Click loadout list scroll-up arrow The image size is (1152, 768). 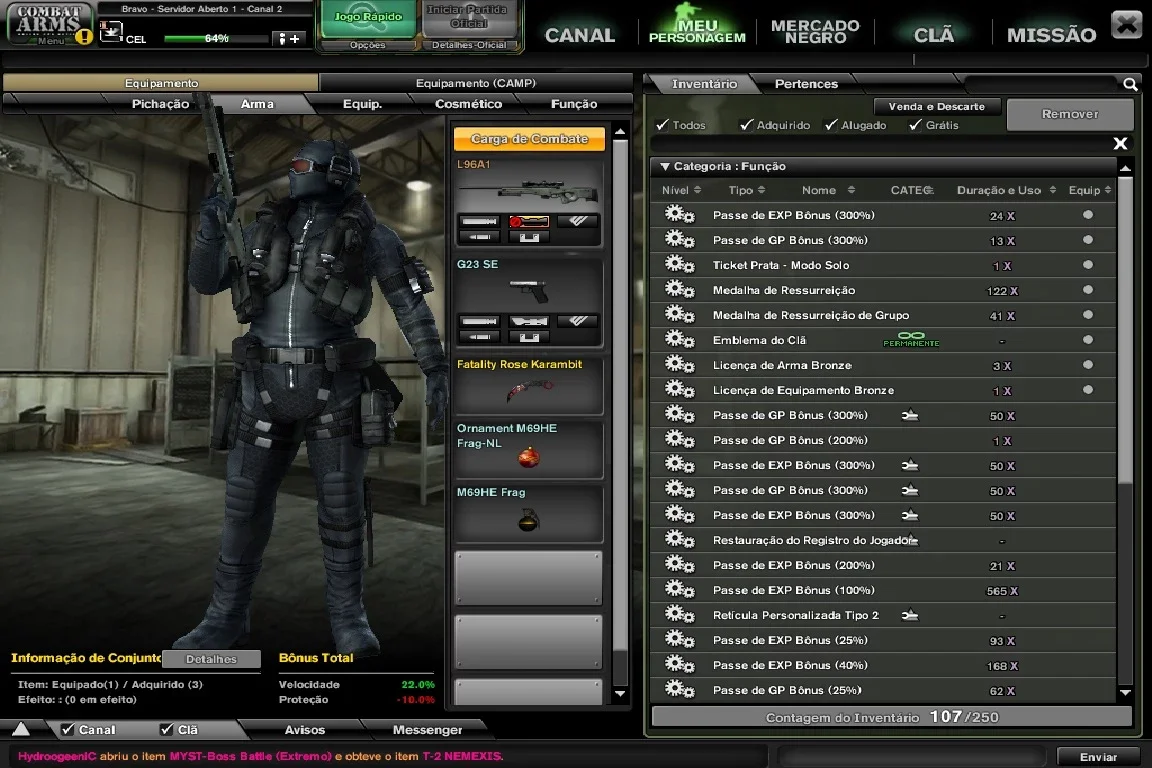pyautogui.click(x=620, y=132)
